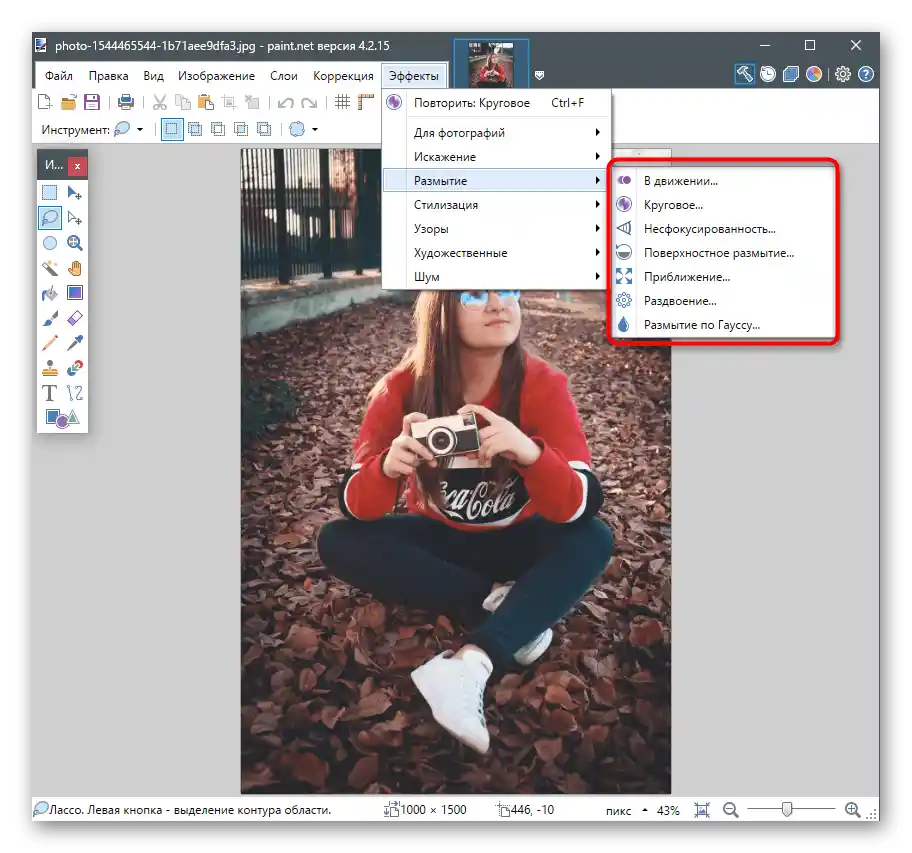
Task: Select the Move Selection tool
Action: click(x=74, y=218)
